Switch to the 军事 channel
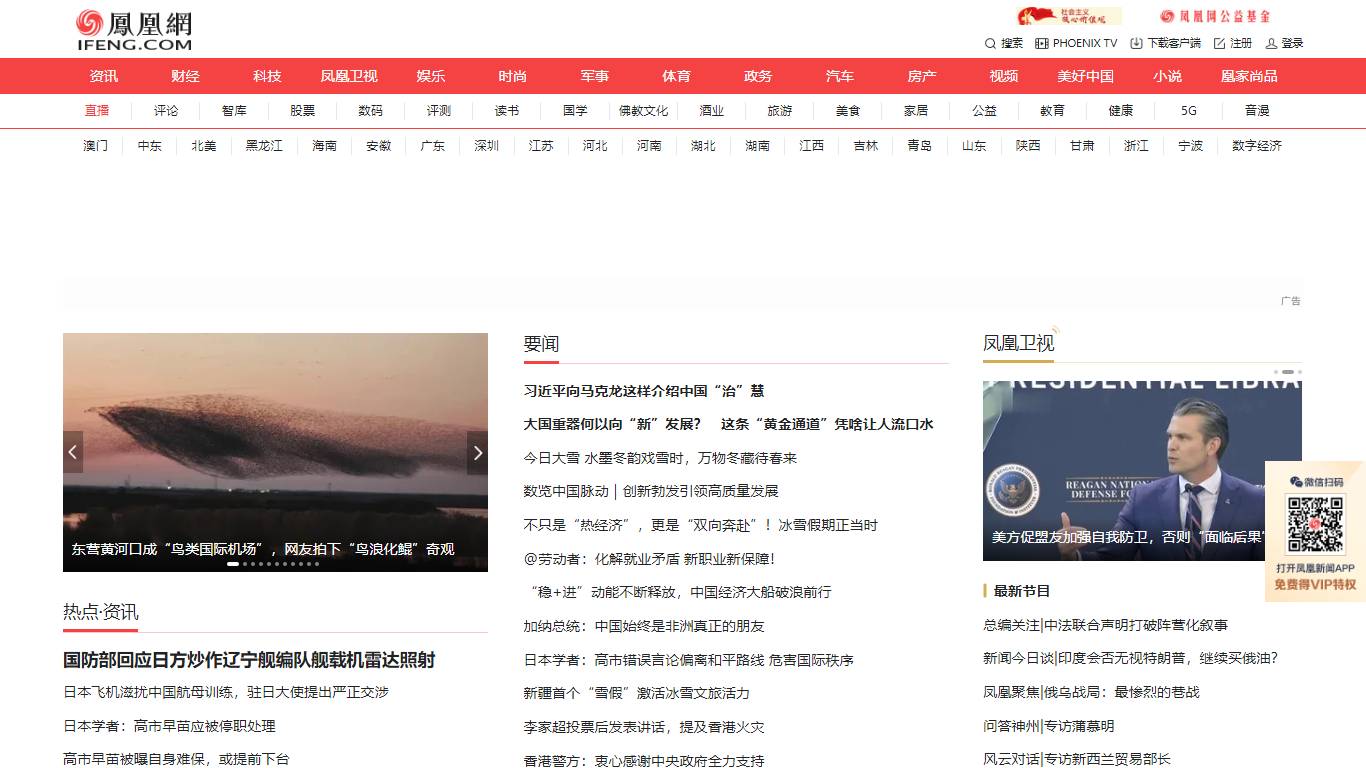1366x768 pixels. pyautogui.click(x=594, y=75)
